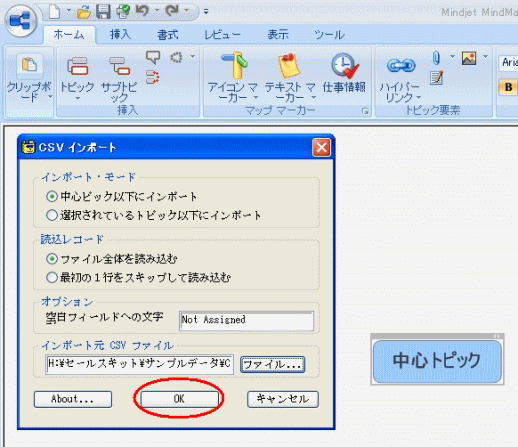Open the クリップボード dropdown
Viewport: 518px width, 447px height.
pos(50,97)
